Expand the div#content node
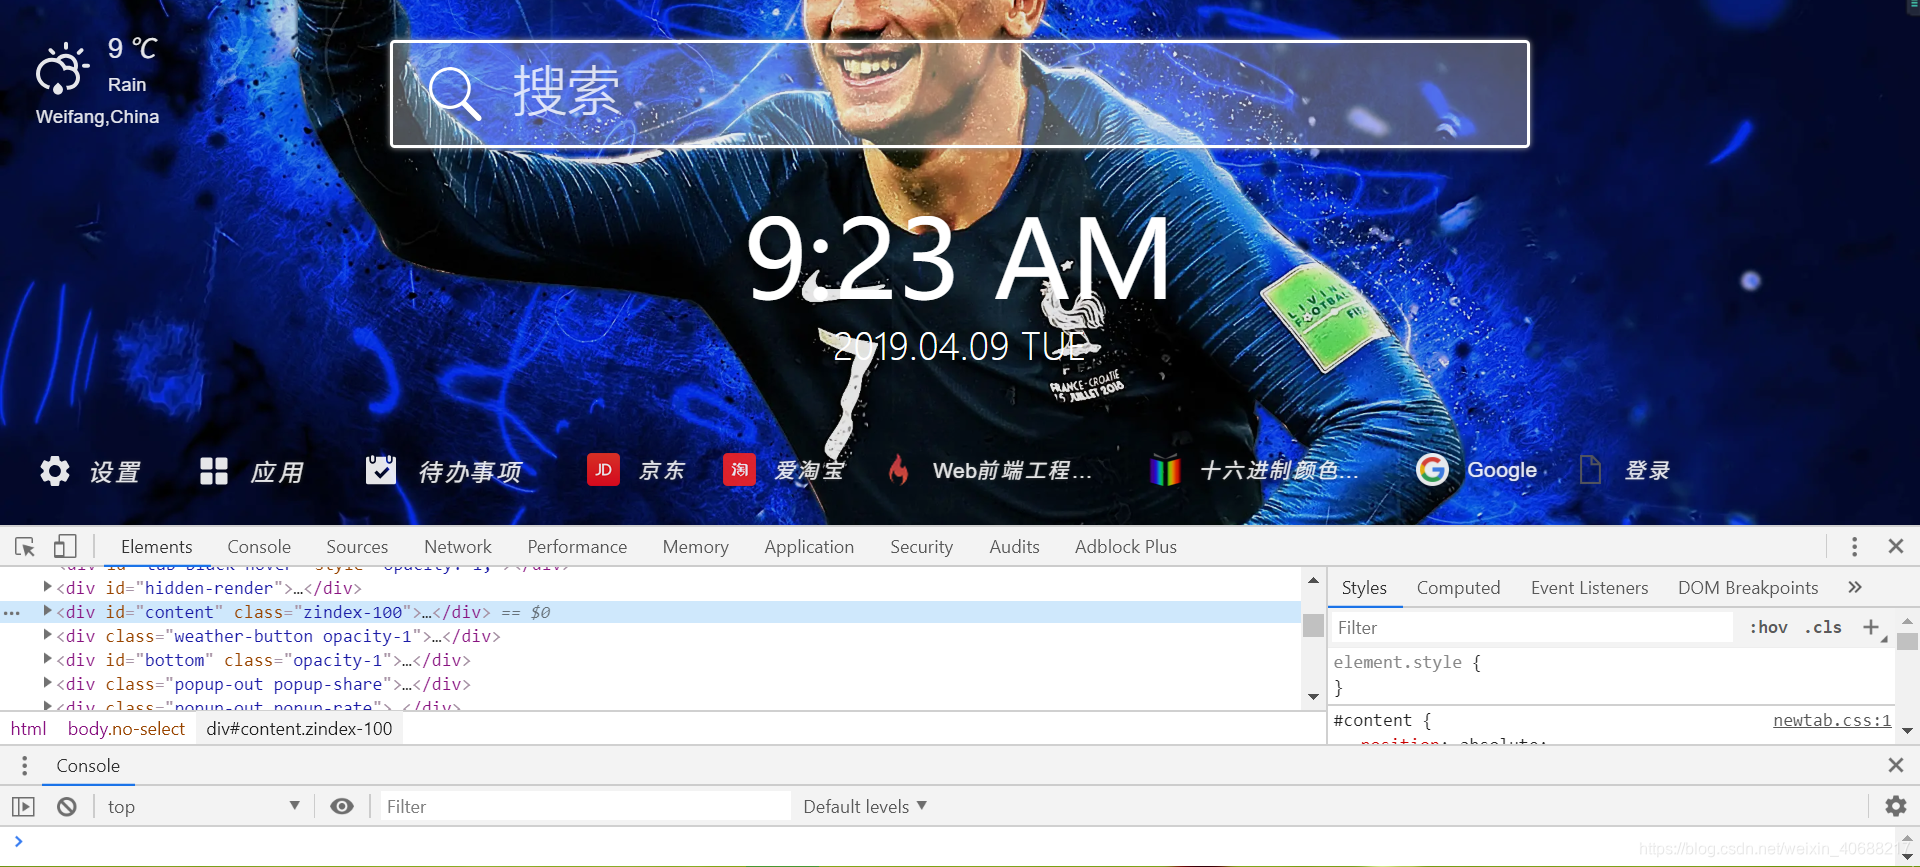Image resolution: width=1920 pixels, height=867 pixels. point(47,611)
